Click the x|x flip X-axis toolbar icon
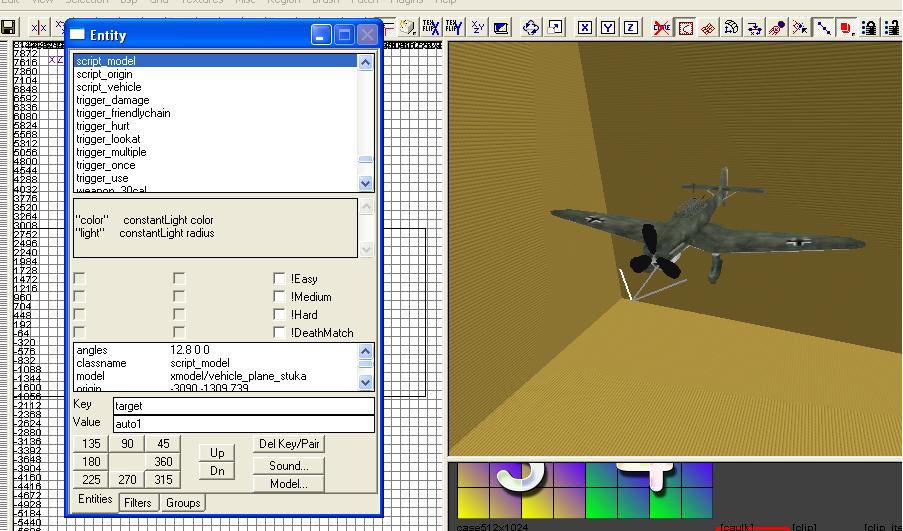 39,28
